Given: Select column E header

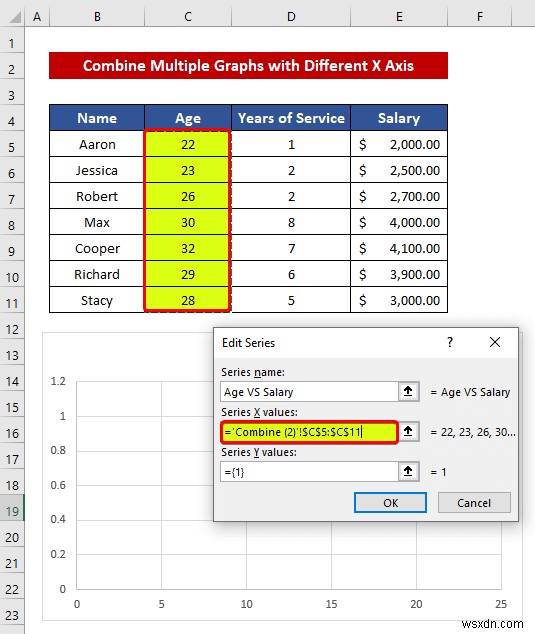Looking at the screenshot, I should coord(399,17).
